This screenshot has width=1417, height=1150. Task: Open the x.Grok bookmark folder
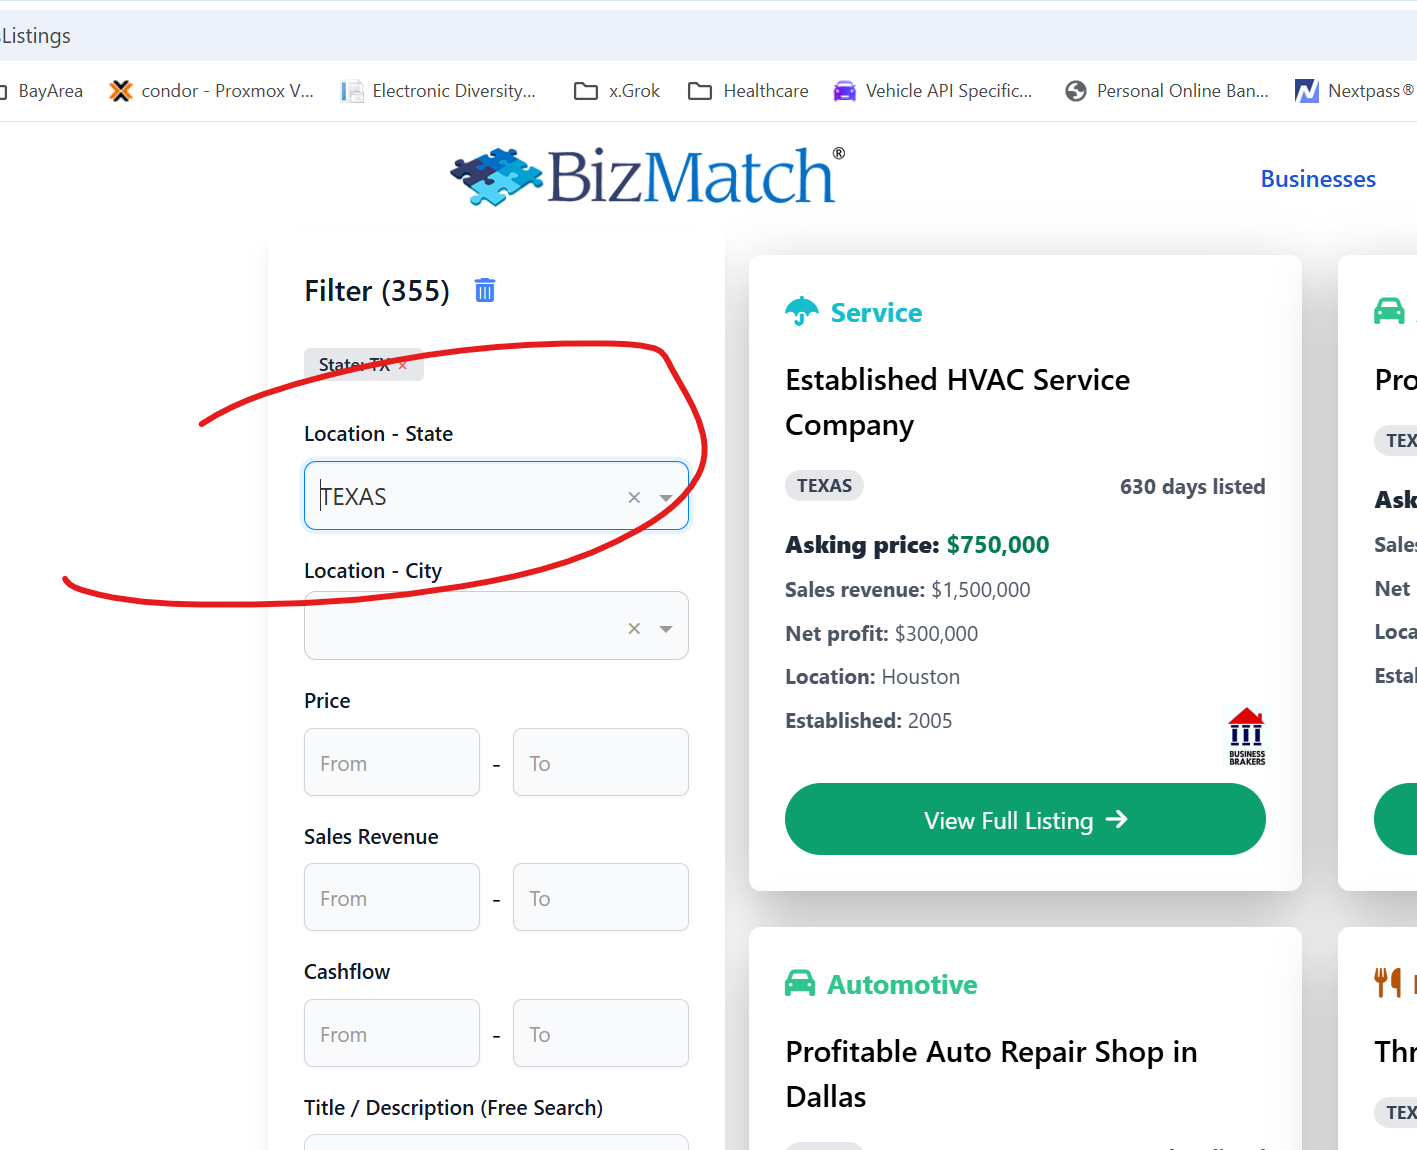tap(617, 91)
